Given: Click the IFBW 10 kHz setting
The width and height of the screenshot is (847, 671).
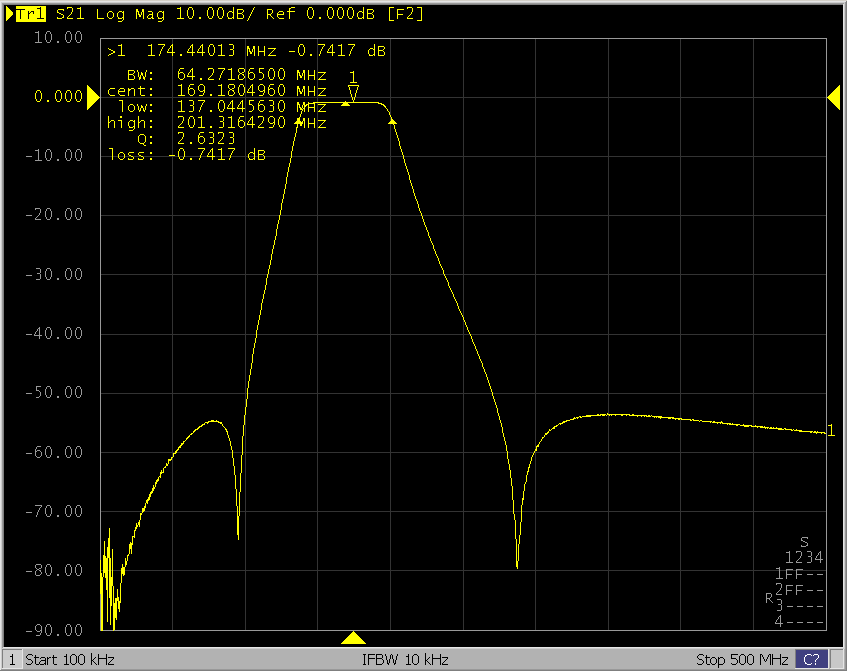Looking at the screenshot, I should point(405,660).
